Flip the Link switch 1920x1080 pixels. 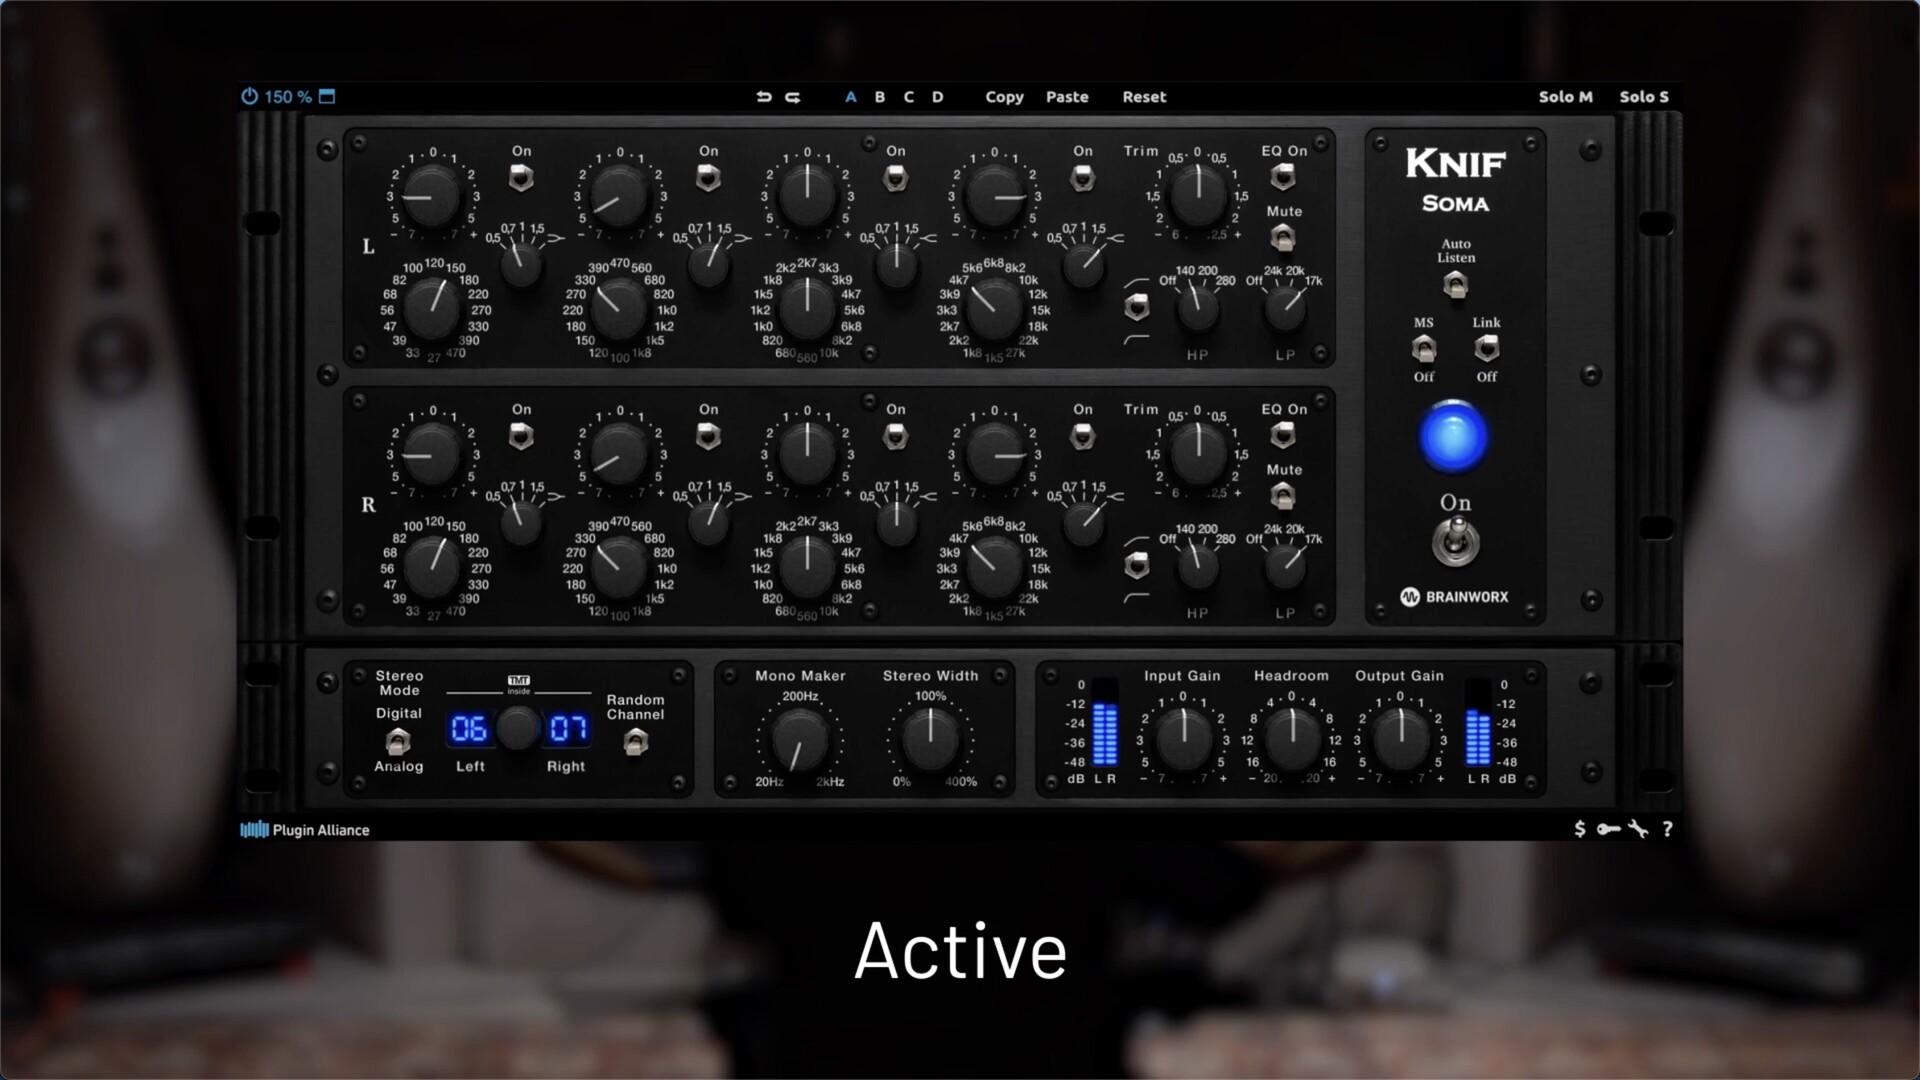tap(1487, 349)
